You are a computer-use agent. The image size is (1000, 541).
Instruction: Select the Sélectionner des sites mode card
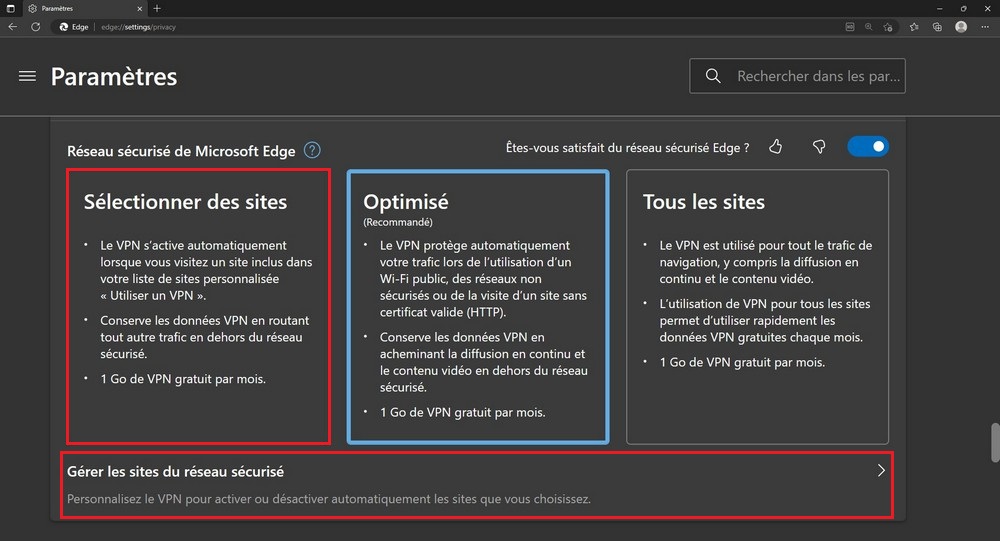click(x=198, y=306)
